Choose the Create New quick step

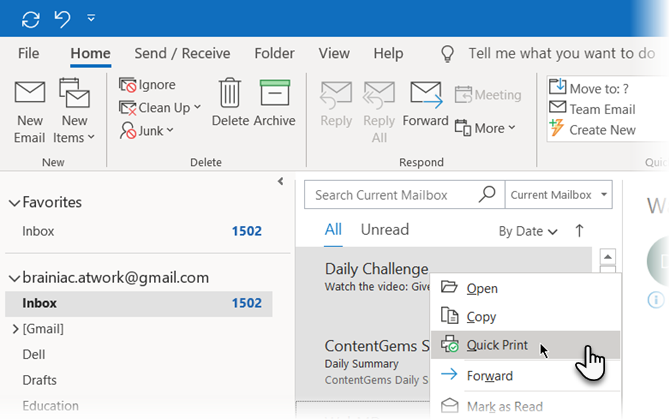(593, 129)
